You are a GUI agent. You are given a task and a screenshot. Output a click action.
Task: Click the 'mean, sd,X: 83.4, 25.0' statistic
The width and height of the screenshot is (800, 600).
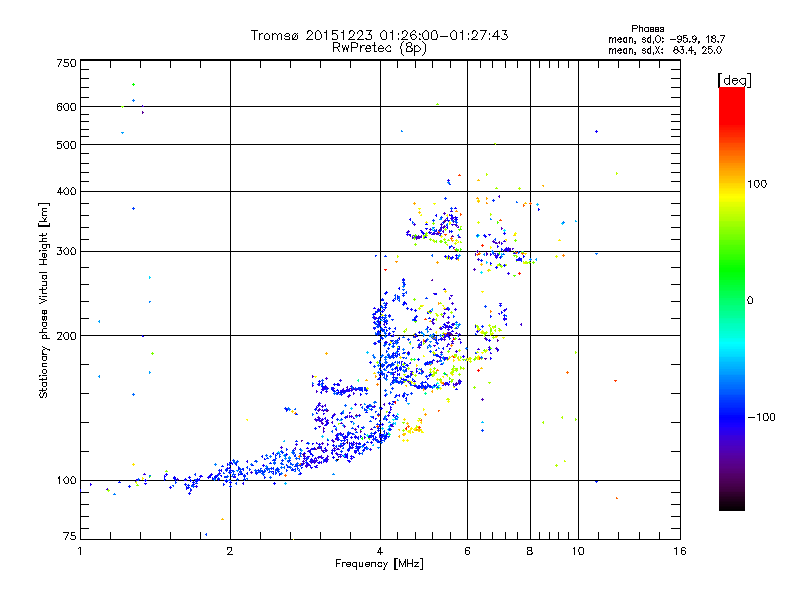(665, 50)
